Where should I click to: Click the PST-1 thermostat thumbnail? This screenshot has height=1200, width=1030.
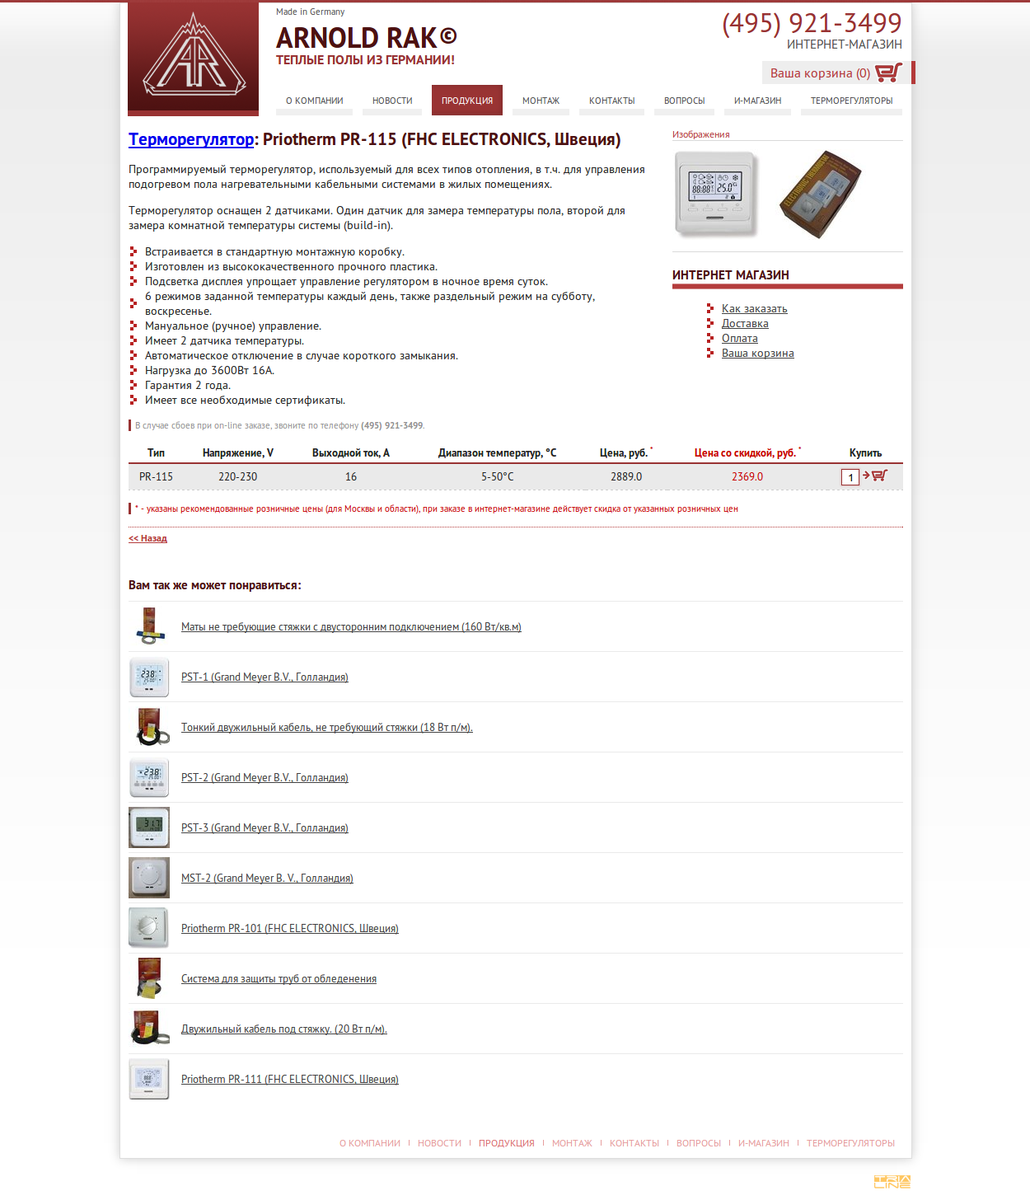[x=149, y=677]
